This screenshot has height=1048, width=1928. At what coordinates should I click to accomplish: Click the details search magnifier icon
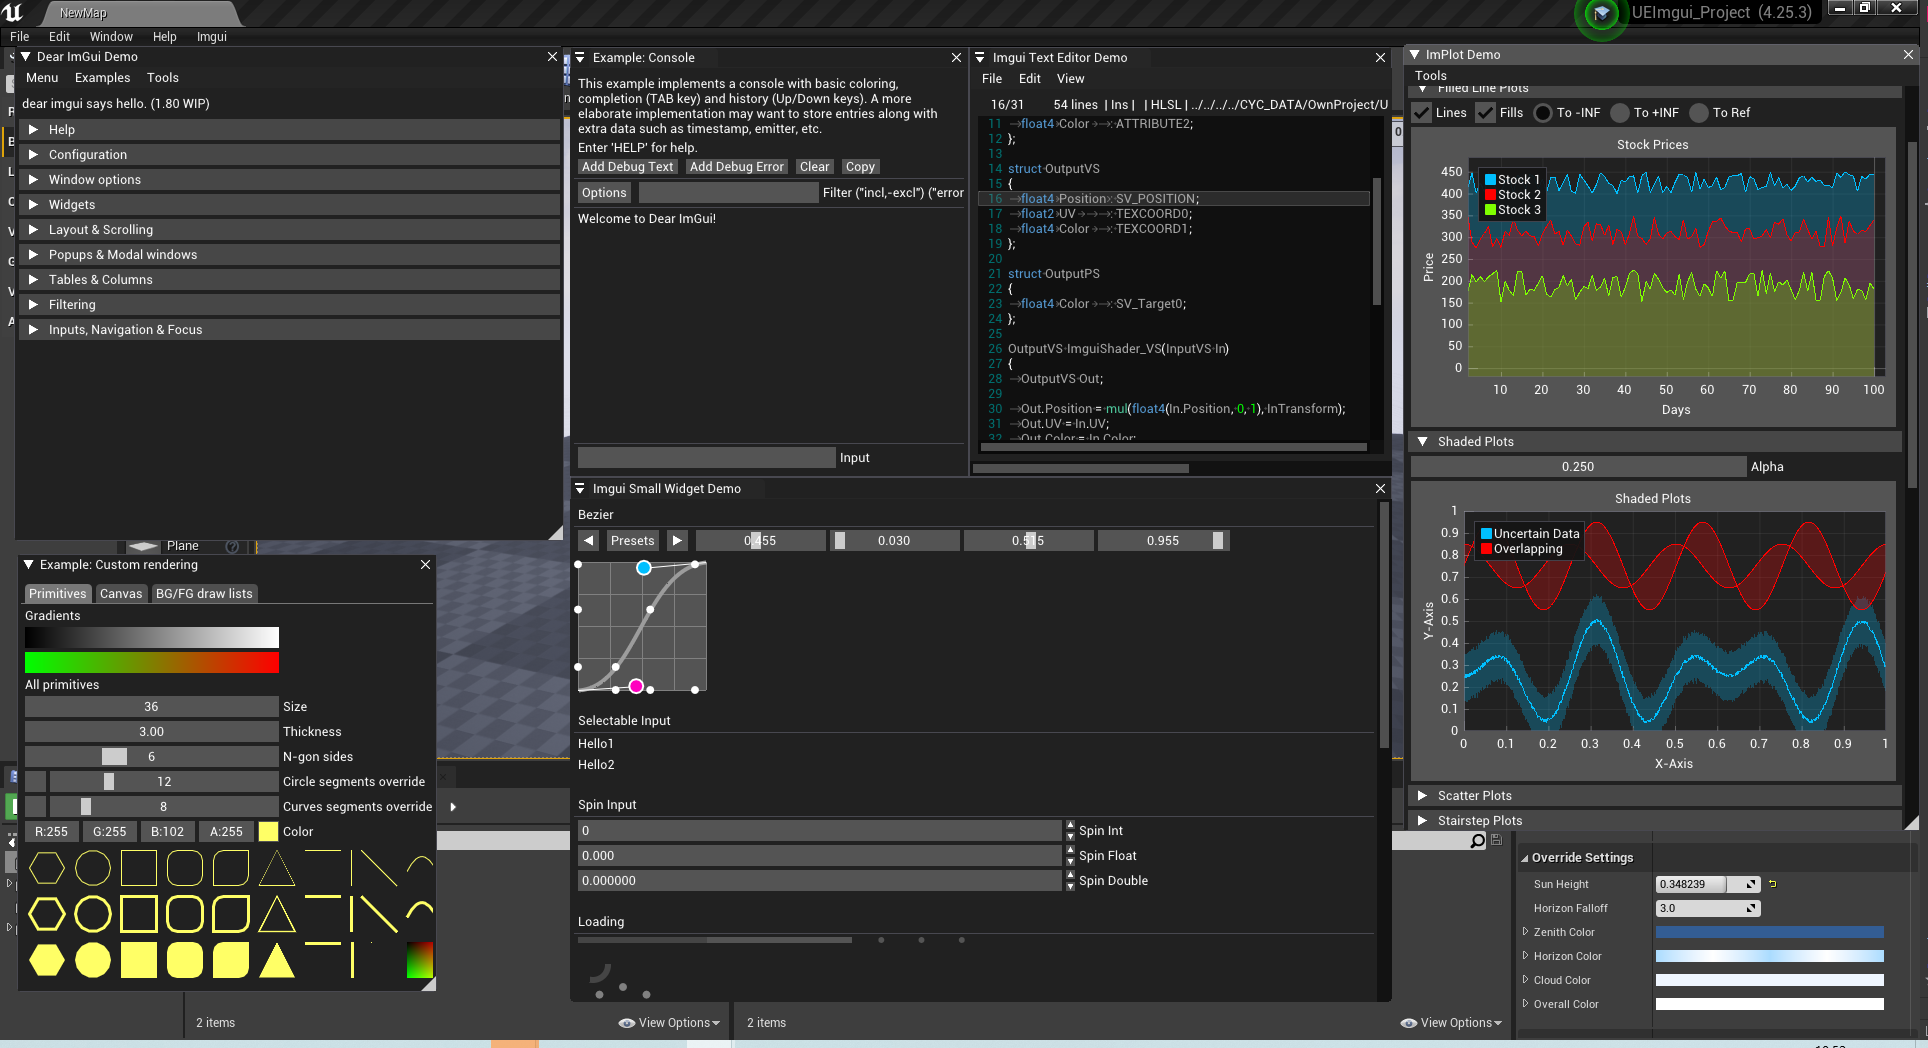pos(1477,841)
